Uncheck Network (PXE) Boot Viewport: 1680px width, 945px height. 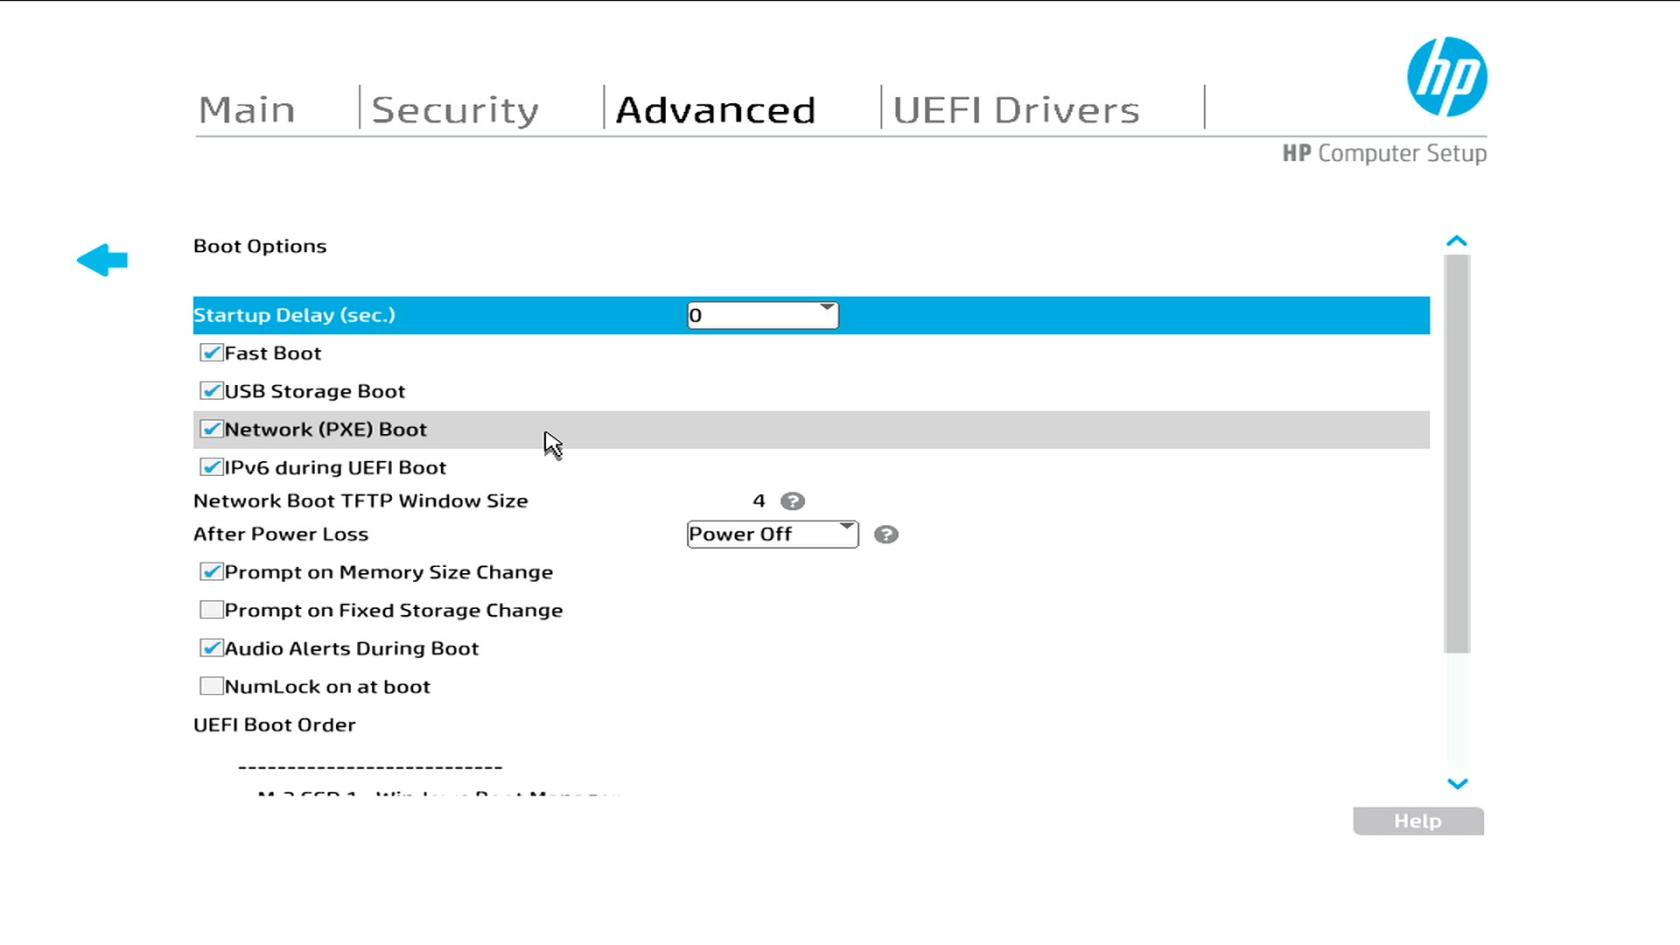[x=211, y=429]
